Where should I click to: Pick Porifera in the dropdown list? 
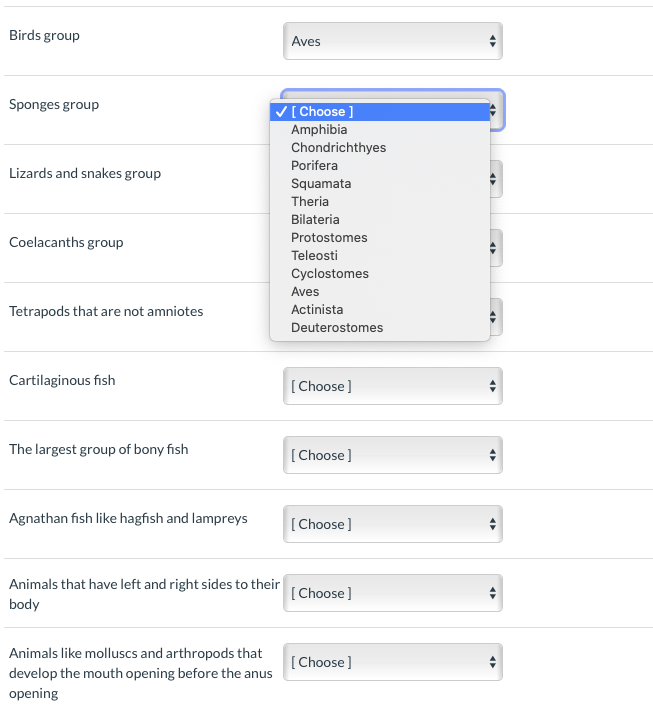tap(314, 166)
